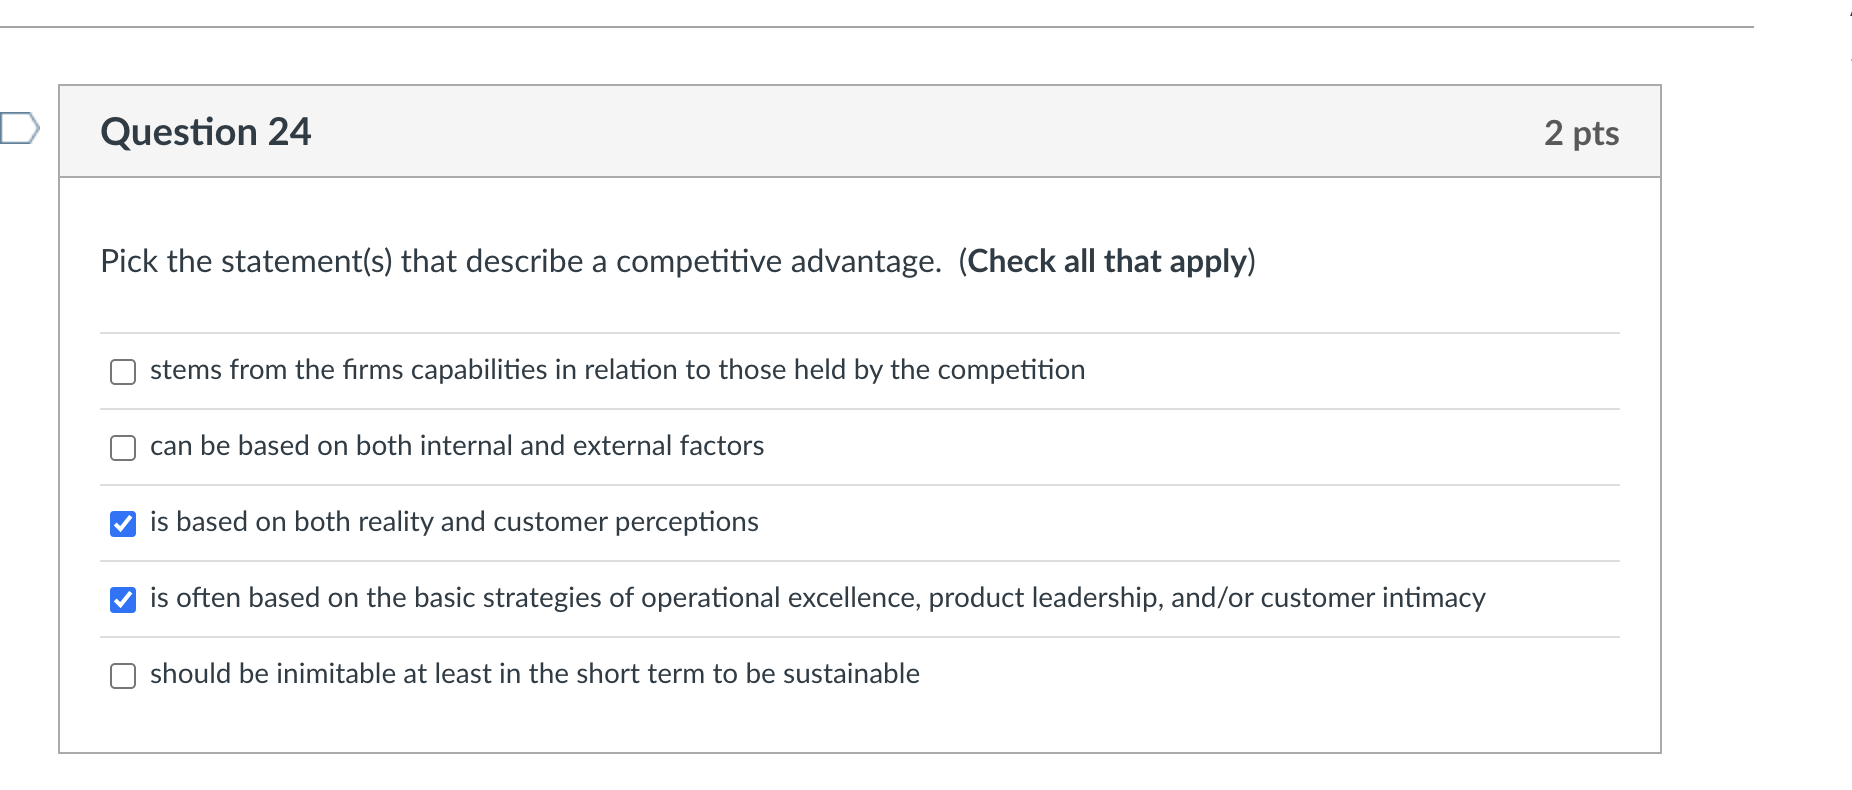Viewport: 1852px width, 790px height.
Task: Click the "stems from the firms capabilities" answer label
Action: pyautogui.click(x=617, y=370)
